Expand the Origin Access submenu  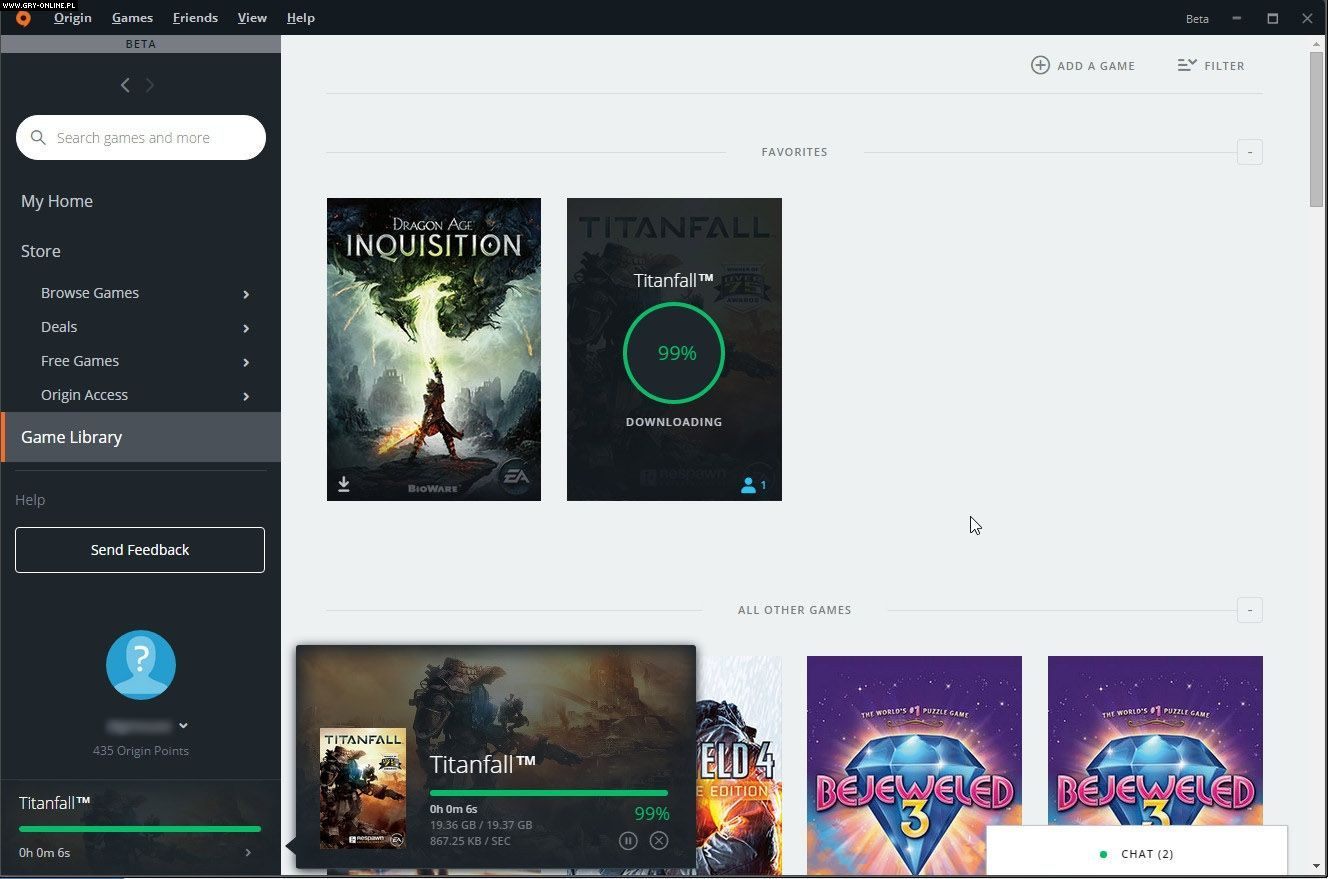coord(246,396)
